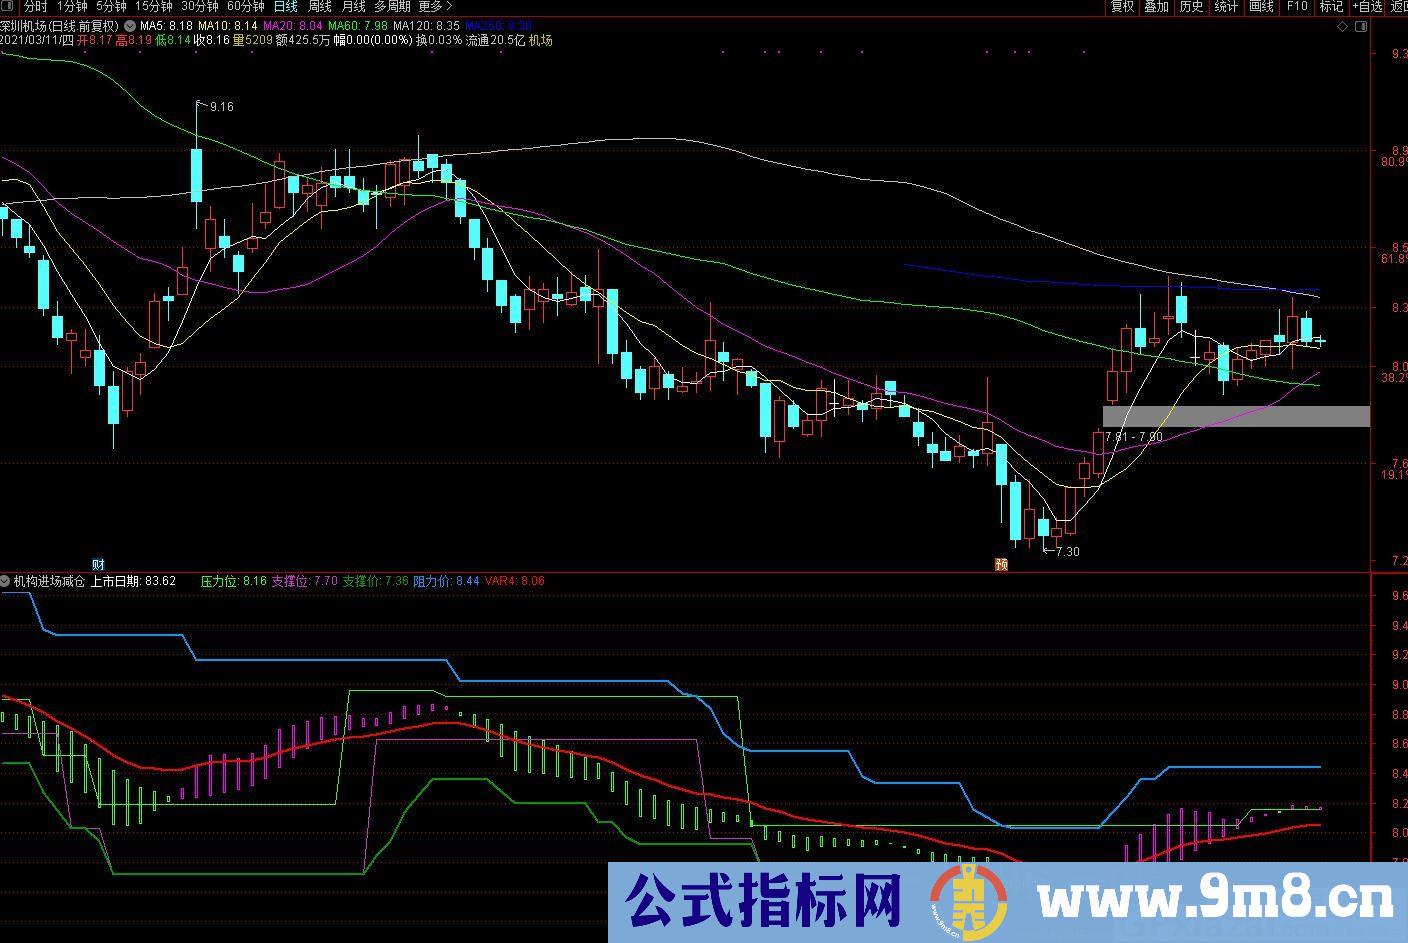The height and width of the screenshot is (943, 1408).
Task: Click the MA250 indicator label
Action: click(499, 26)
